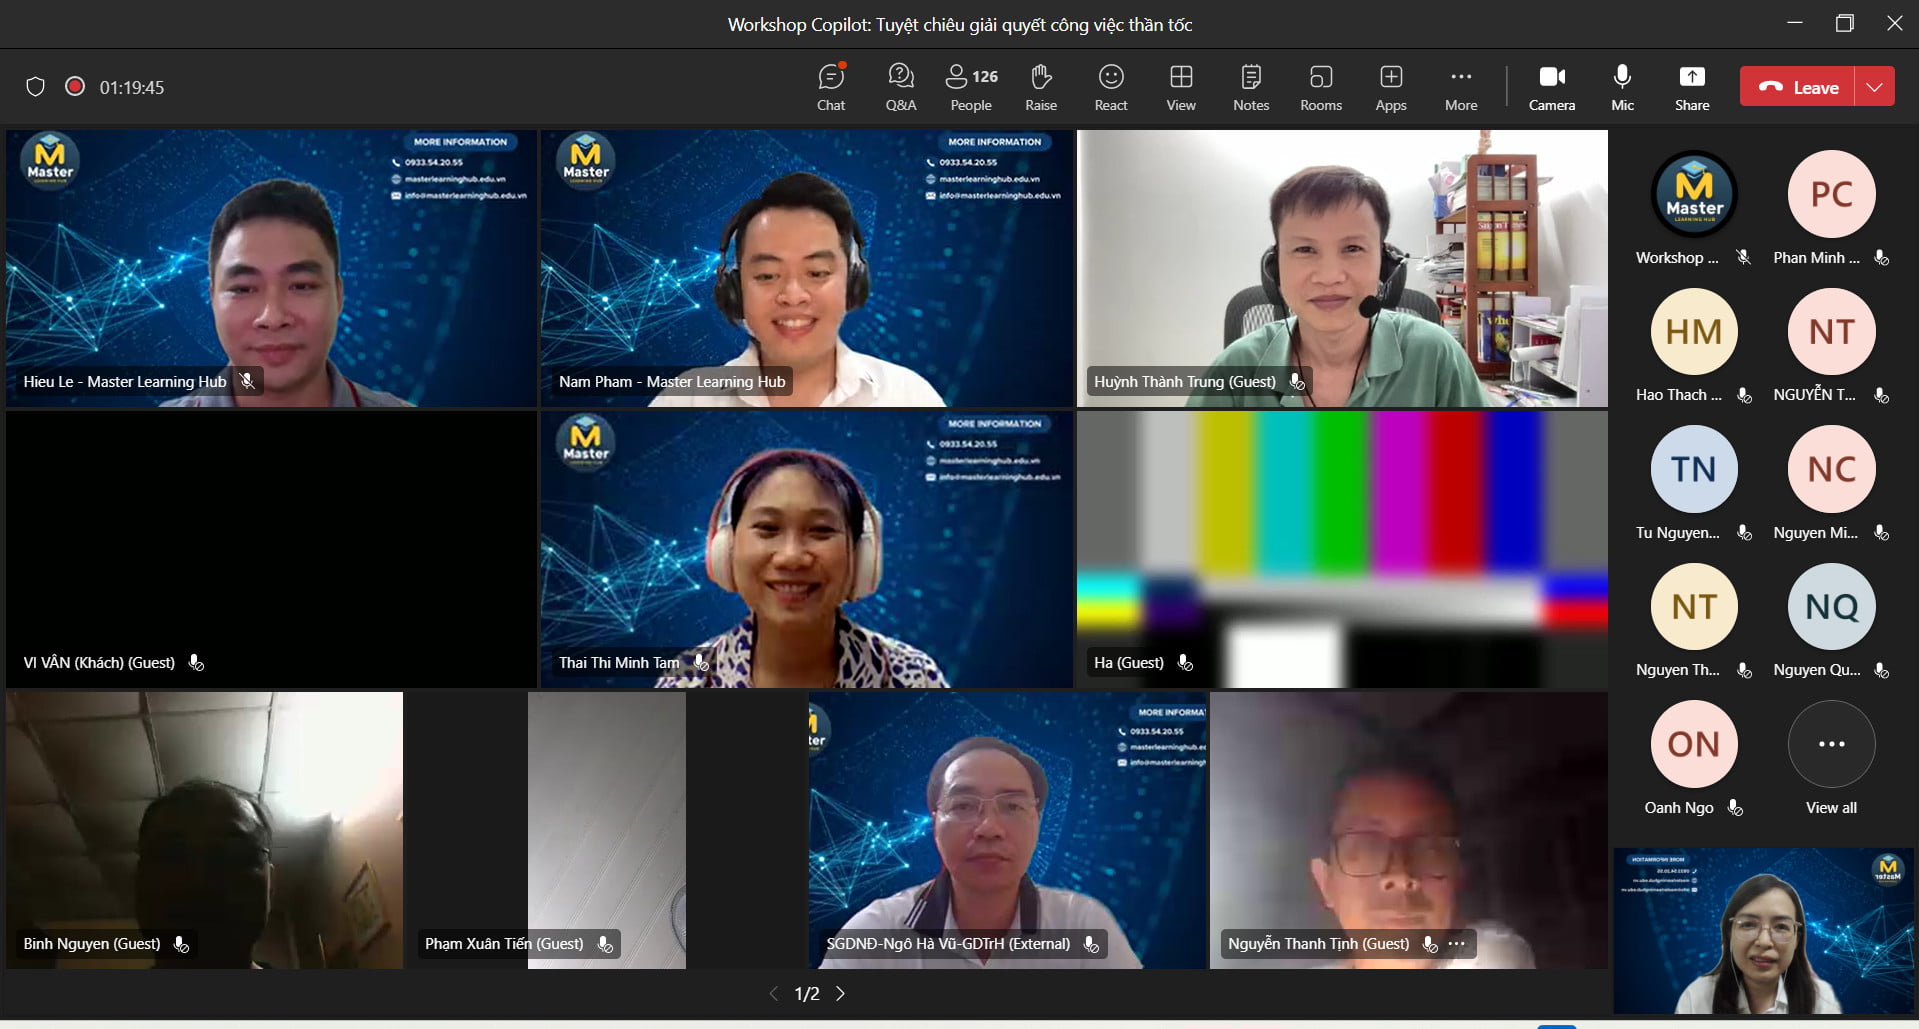Open View all participants
This screenshot has height=1029, width=1919.
(x=1830, y=745)
